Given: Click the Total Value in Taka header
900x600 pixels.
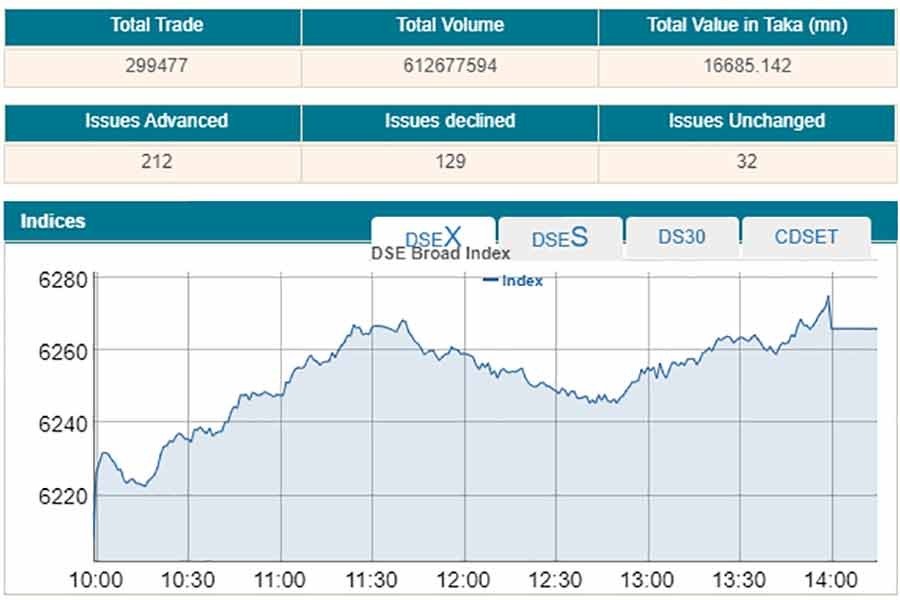Looking at the screenshot, I should pos(747,25).
